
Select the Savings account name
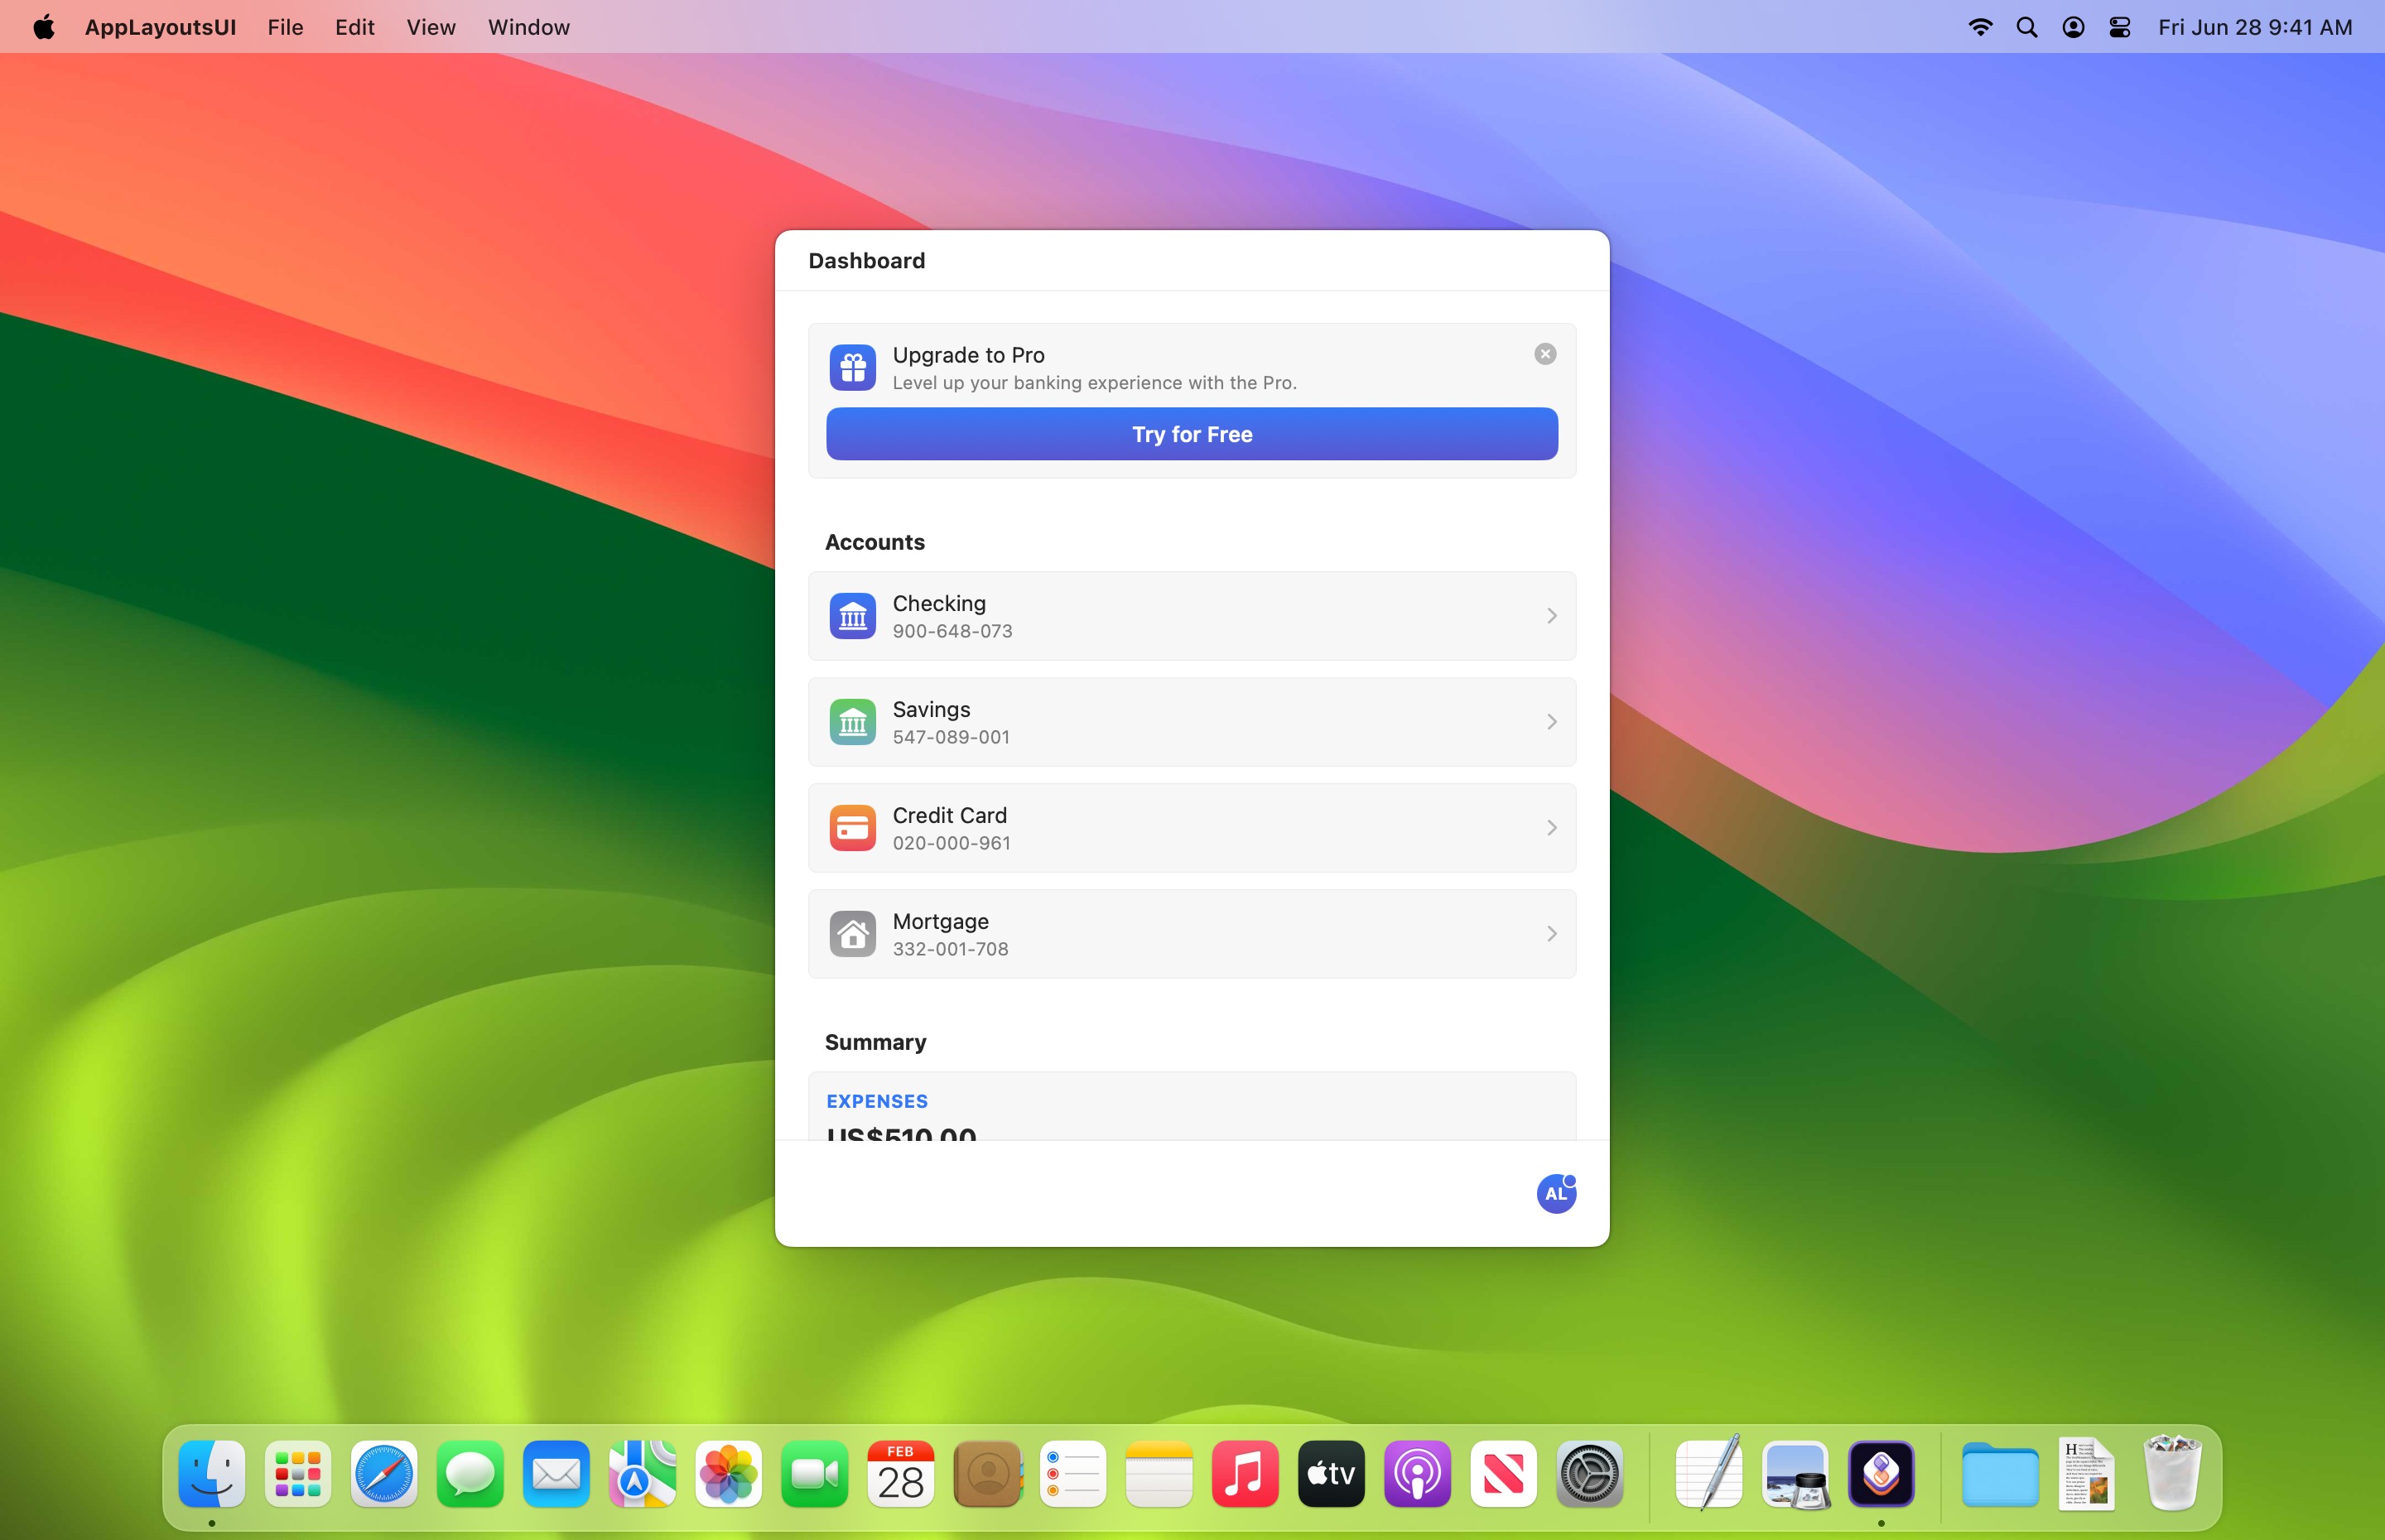click(931, 709)
